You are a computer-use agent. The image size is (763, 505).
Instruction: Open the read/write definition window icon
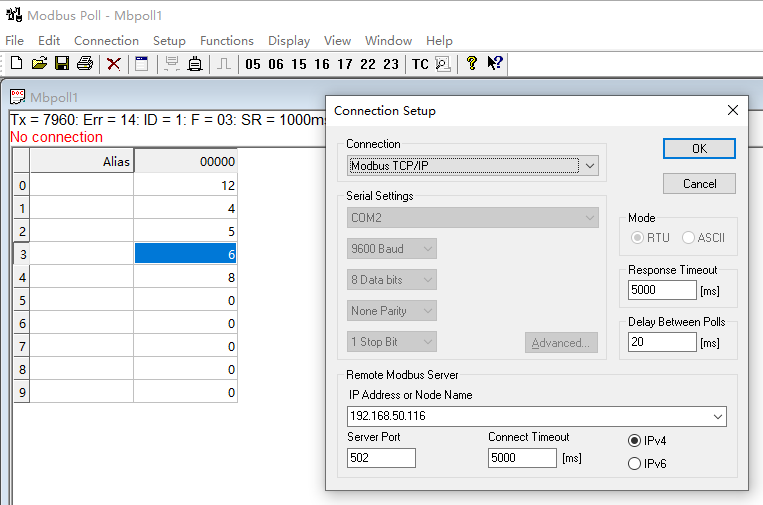pos(142,64)
